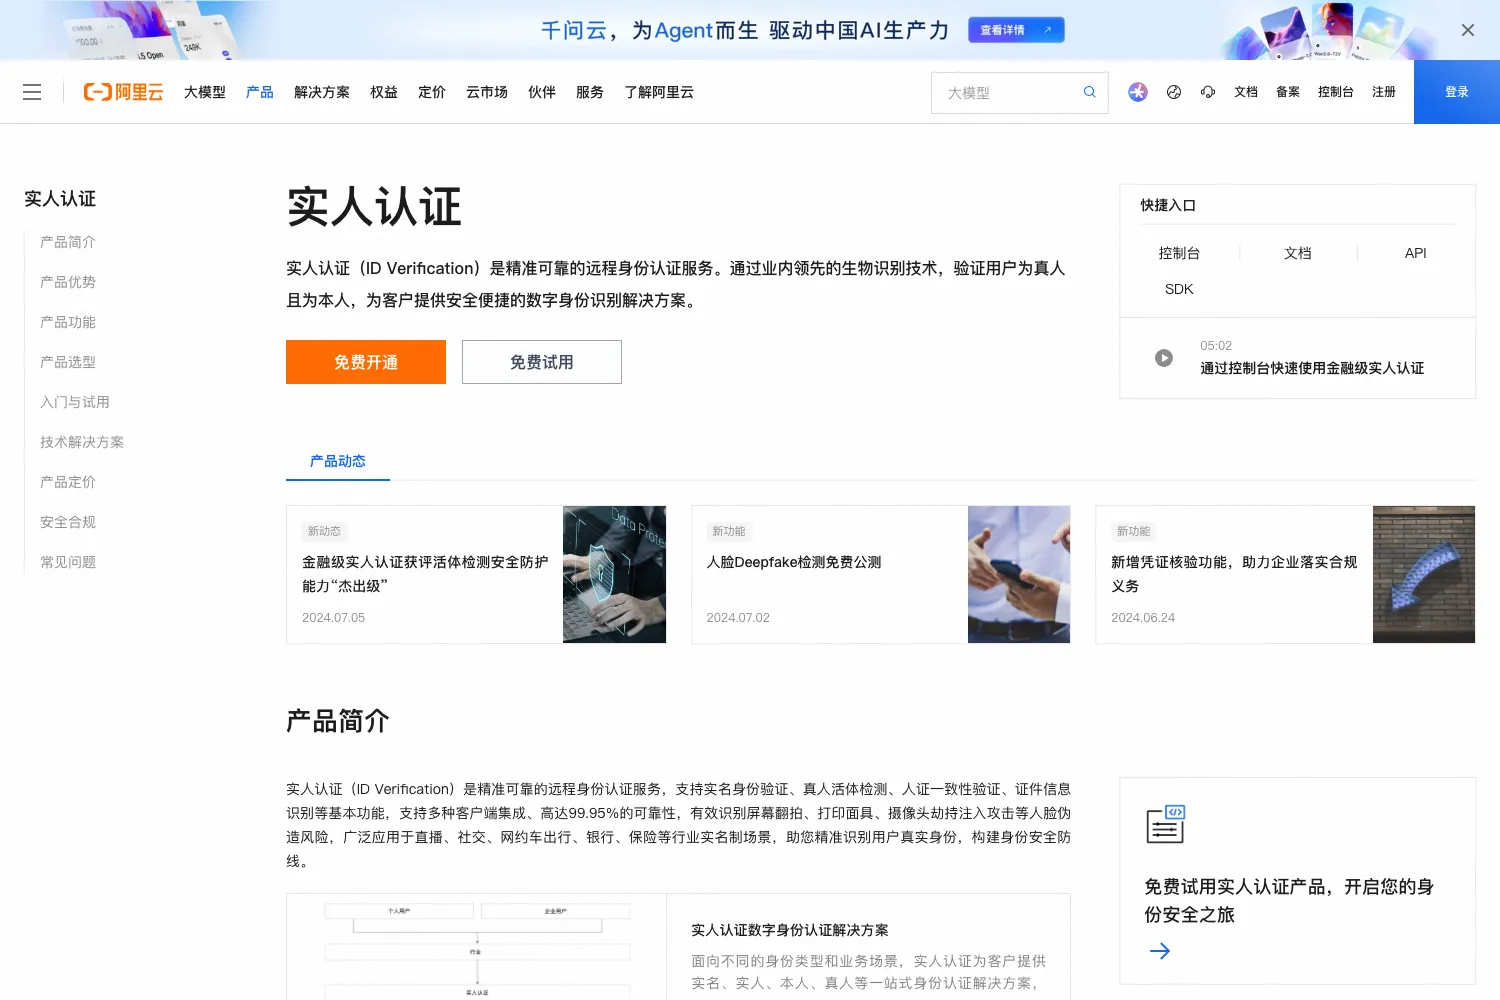1500x1000 pixels.
Task: Click 文档 link in top bar
Action: (1246, 92)
